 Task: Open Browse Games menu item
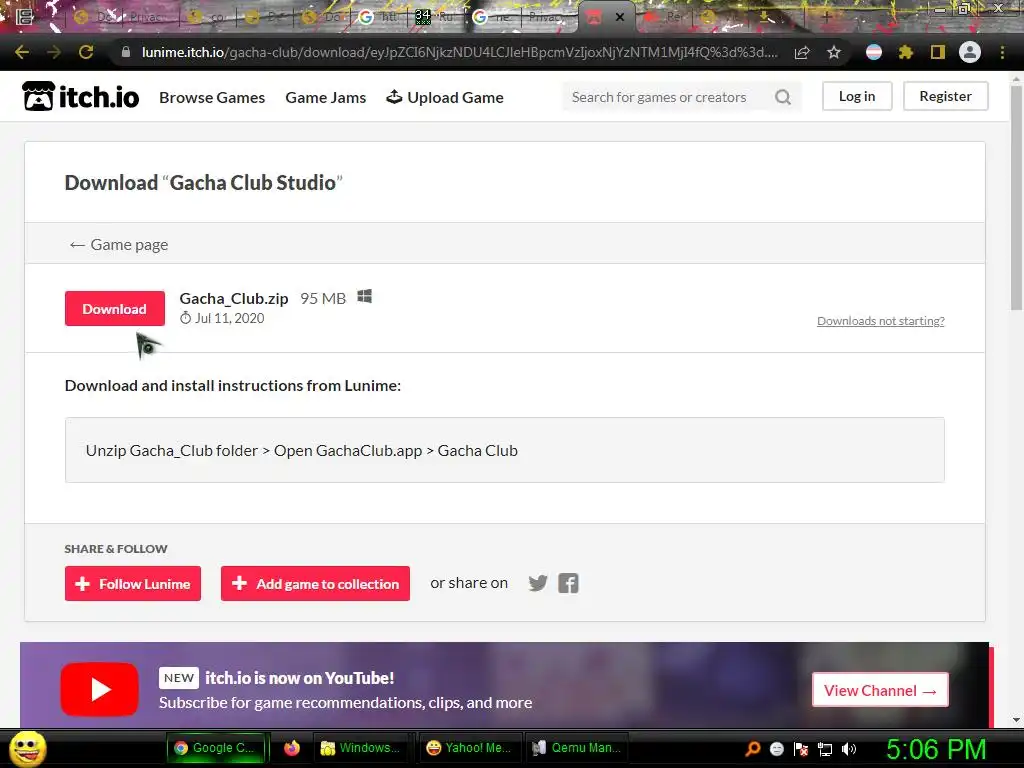pos(212,97)
